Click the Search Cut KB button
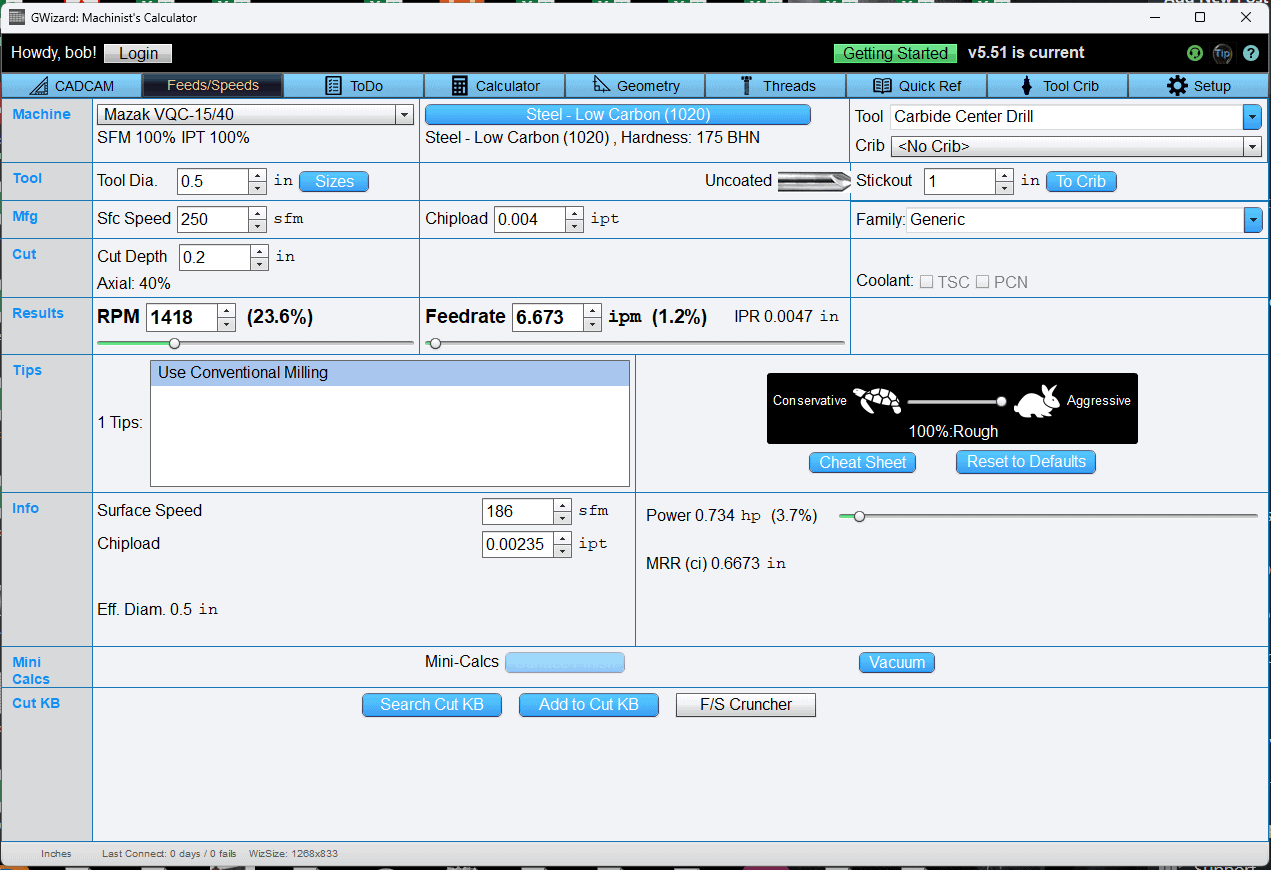The image size is (1271, 870). [x=431, y=705]
